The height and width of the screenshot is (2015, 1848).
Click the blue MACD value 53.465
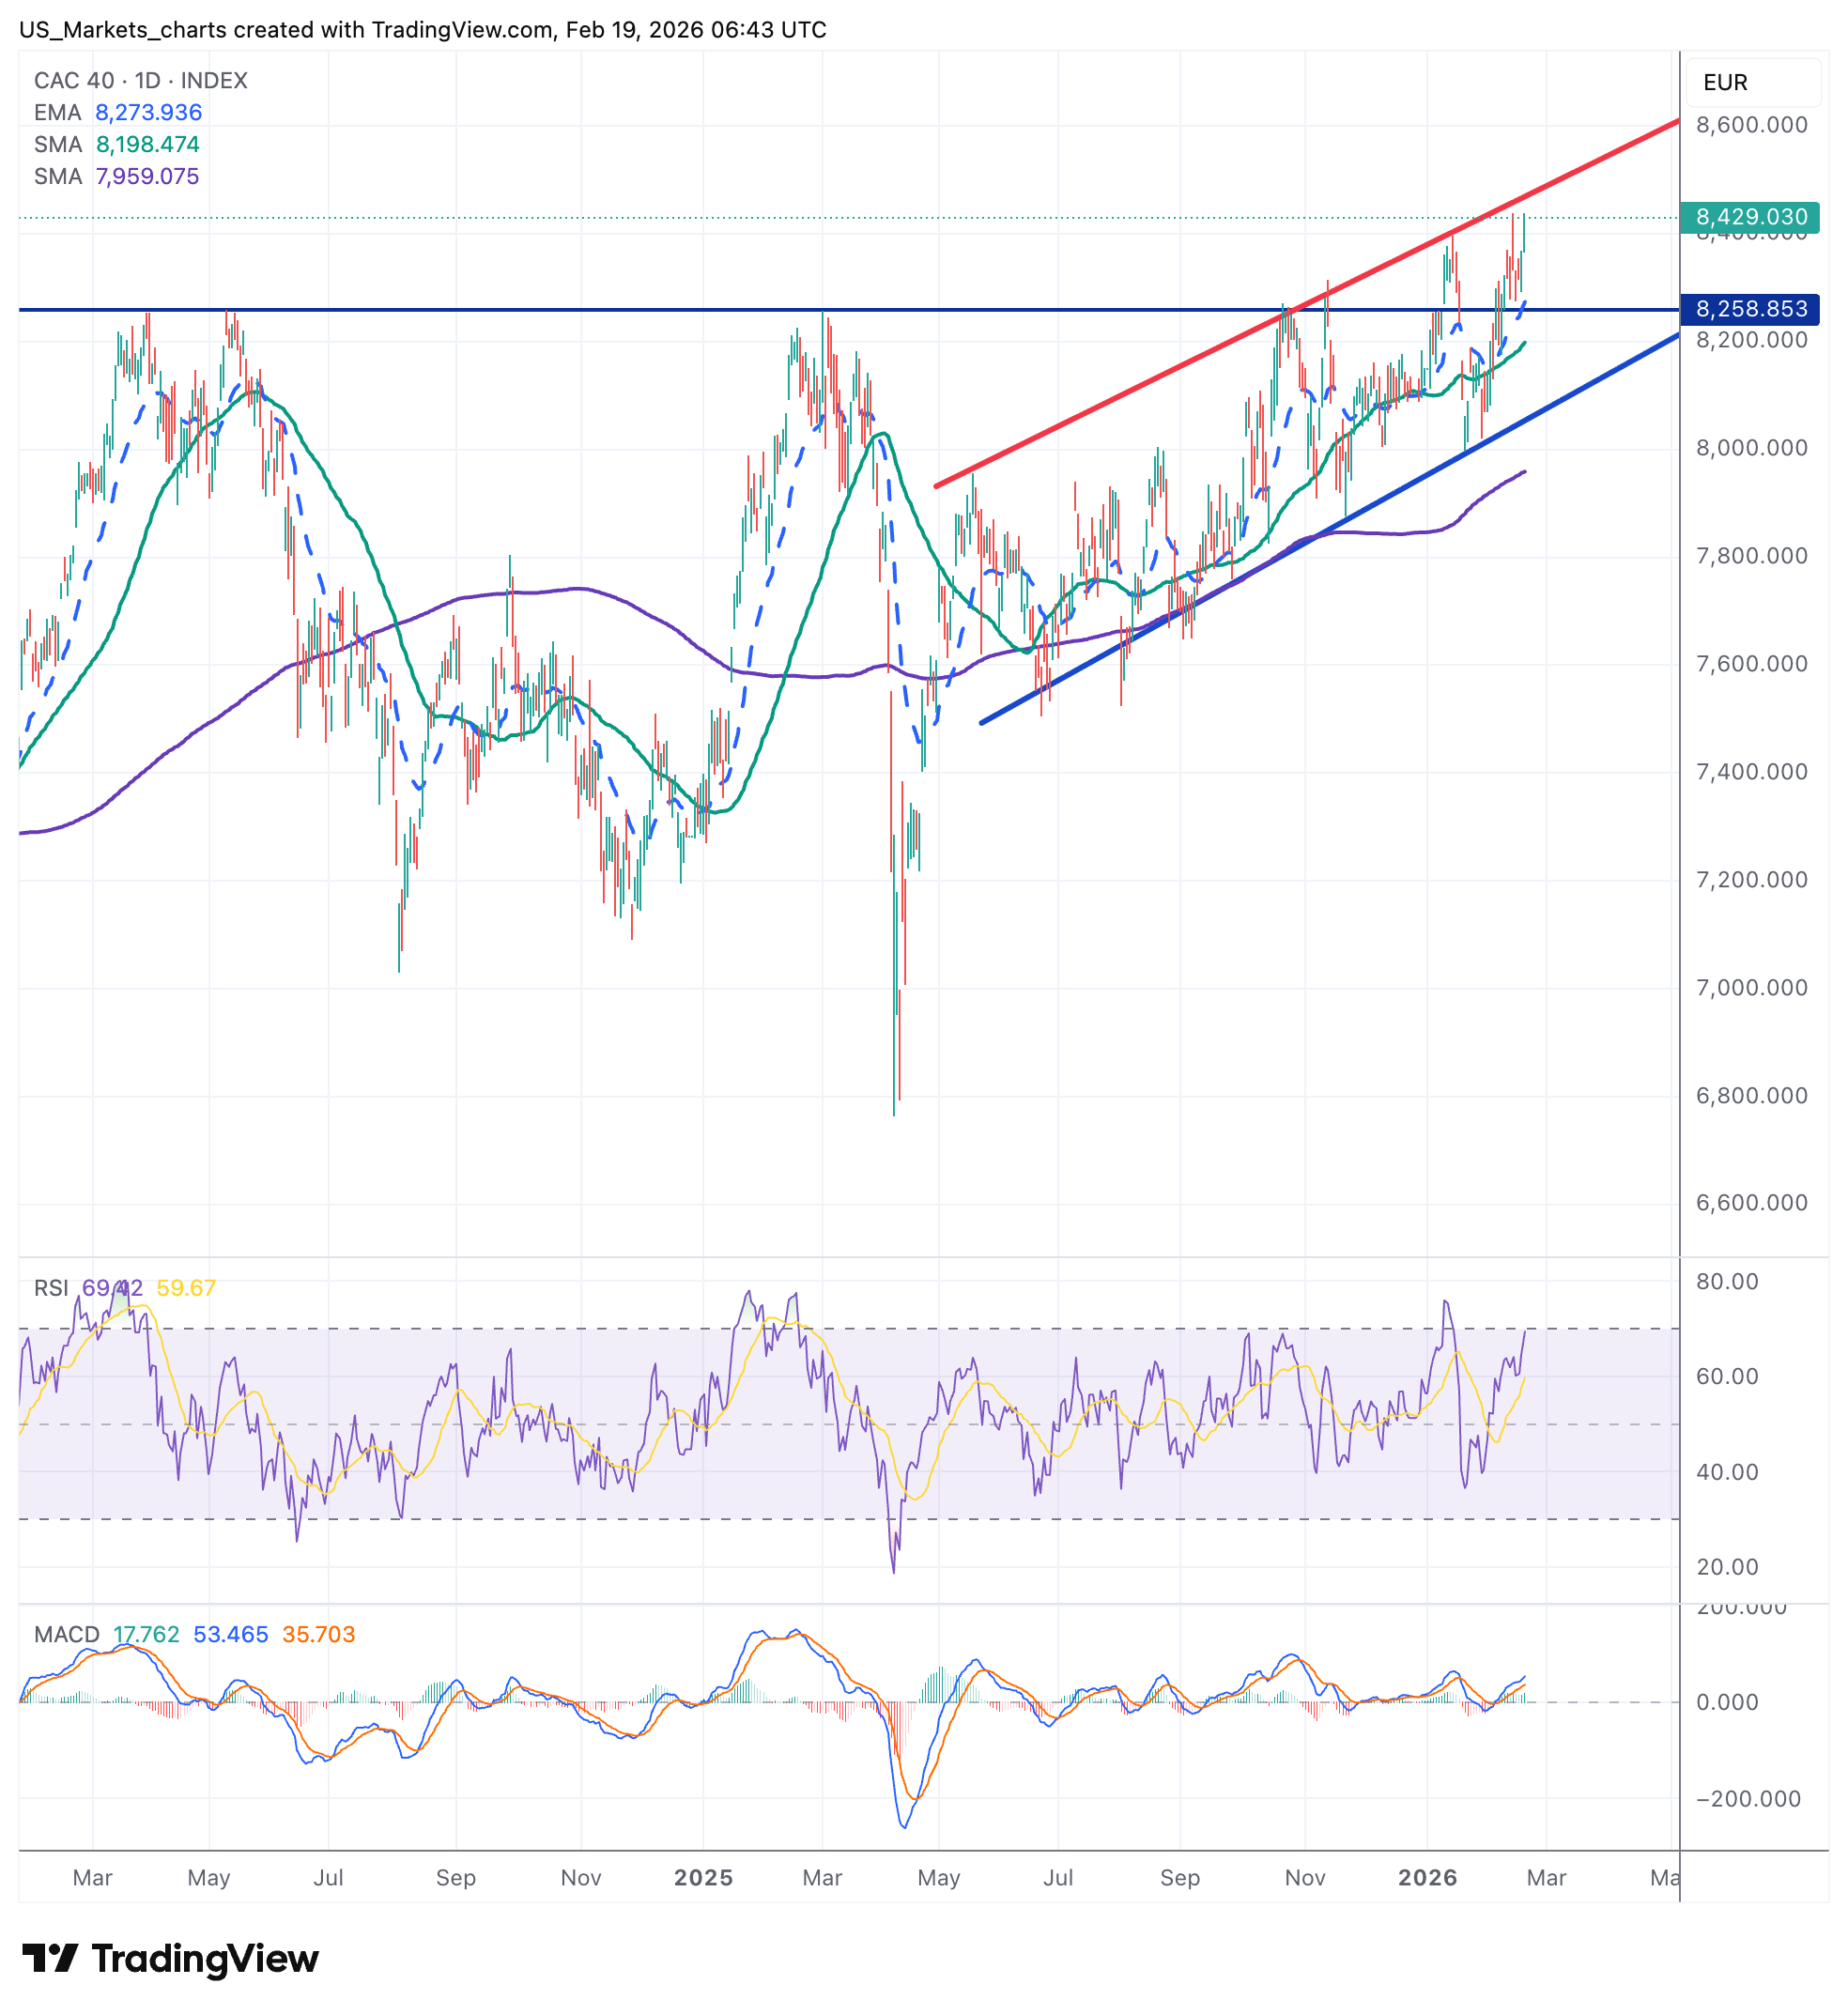coord(230,1635)
